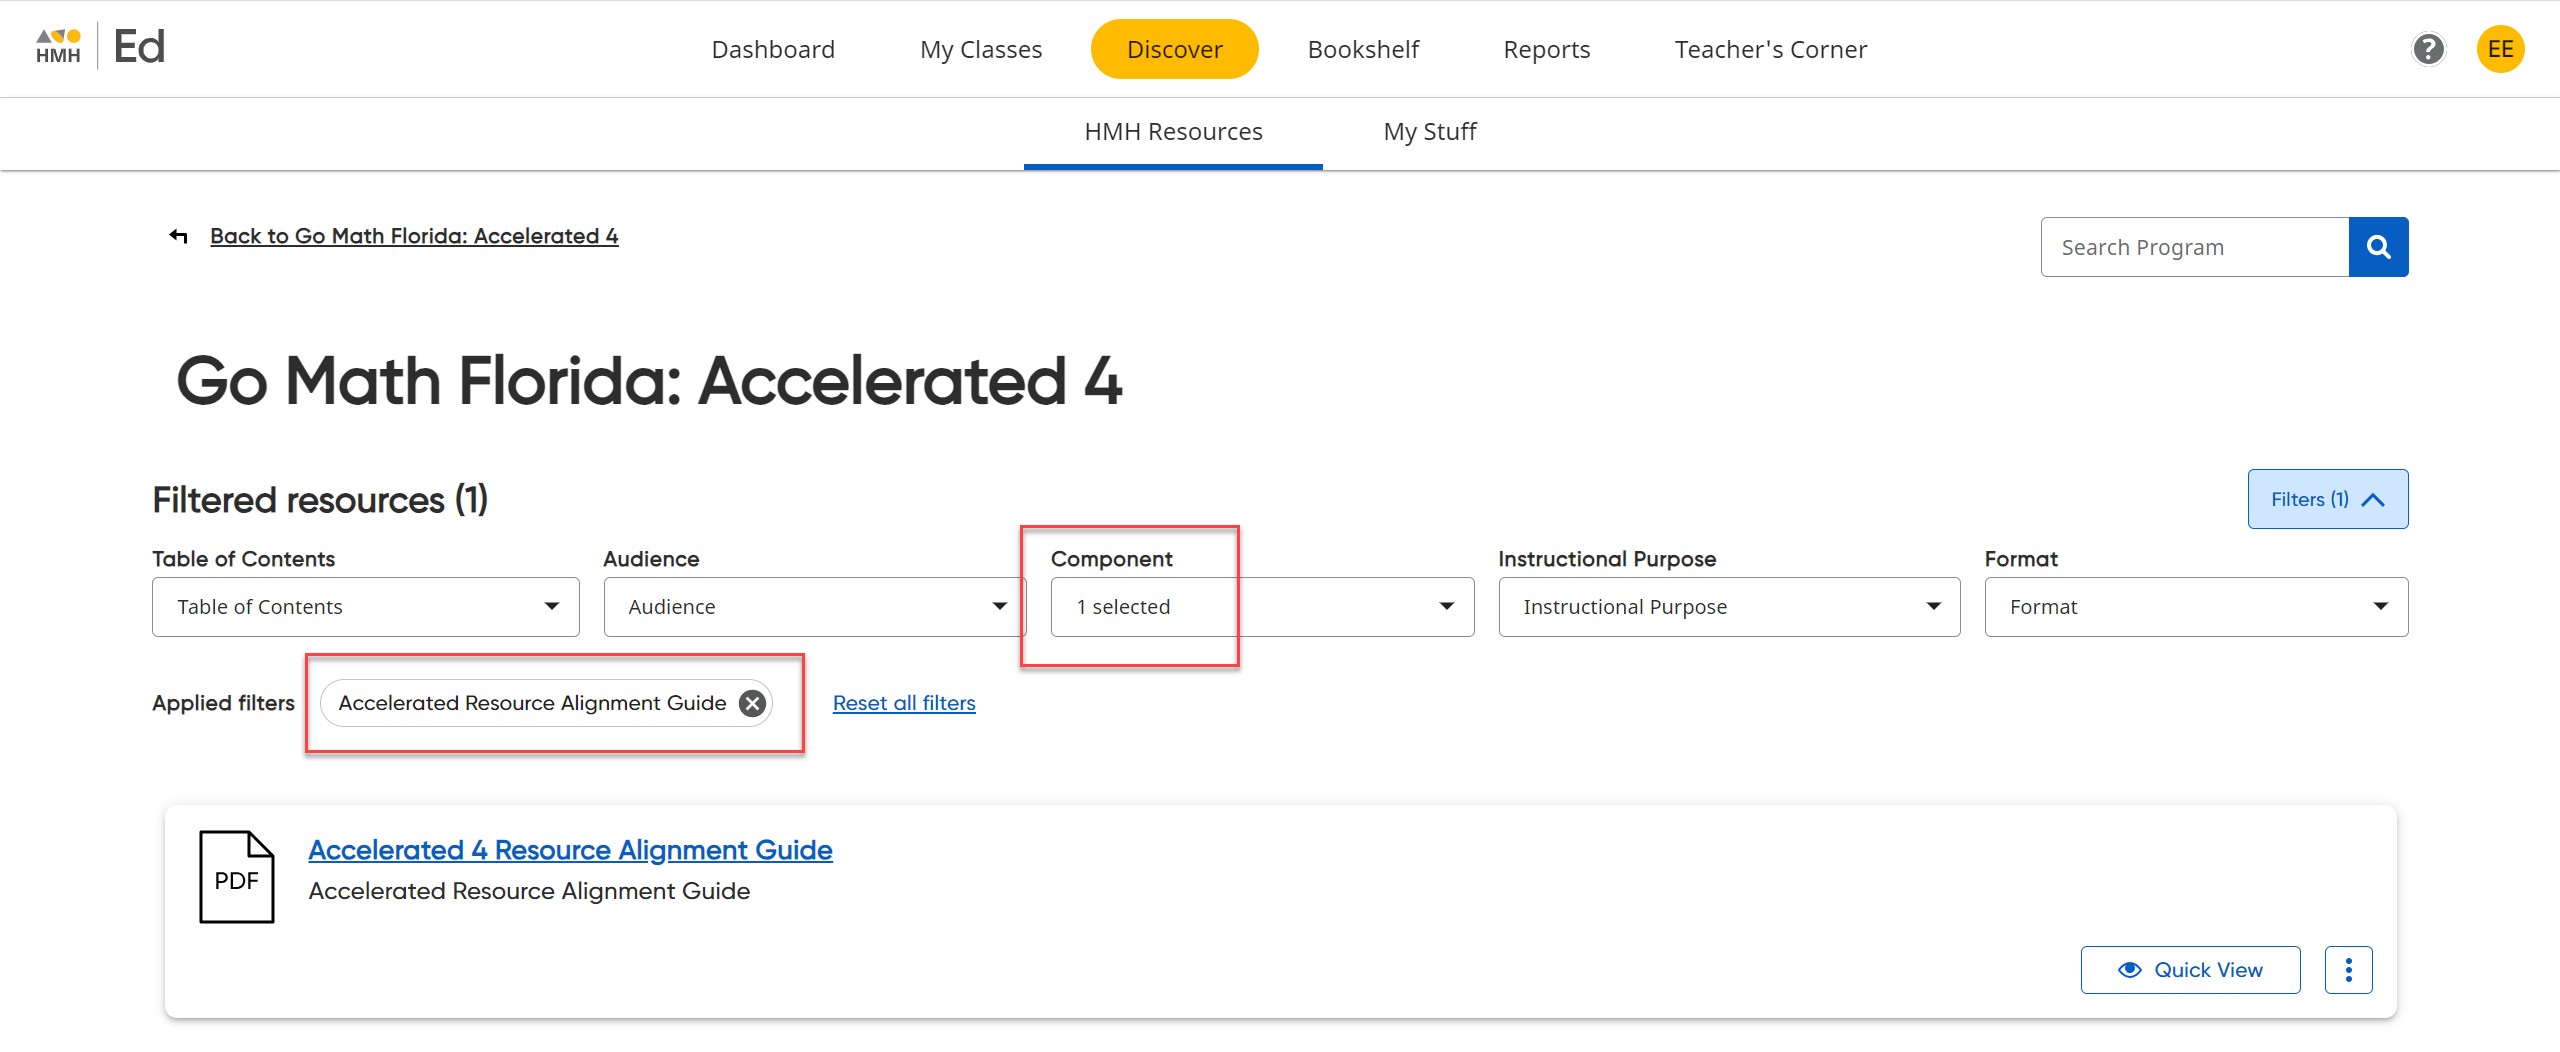Open Accelerated 4 Resource Alignment Guide
Image resolution: width=2560 pixels, height=1052 pixels.
click(569, 849)
